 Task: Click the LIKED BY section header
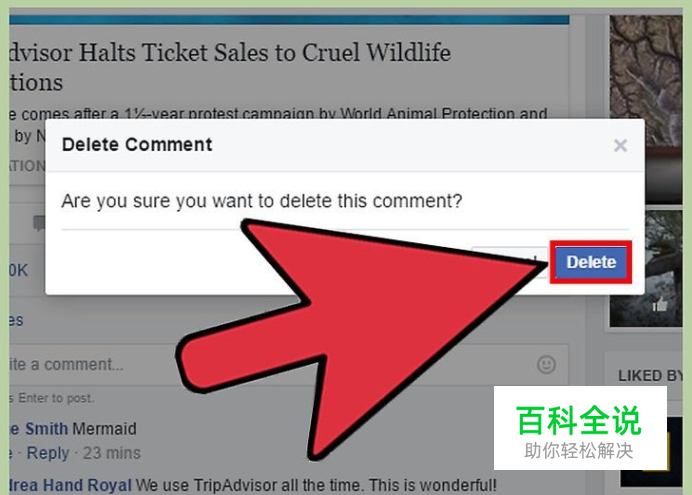tap(650, 376)
